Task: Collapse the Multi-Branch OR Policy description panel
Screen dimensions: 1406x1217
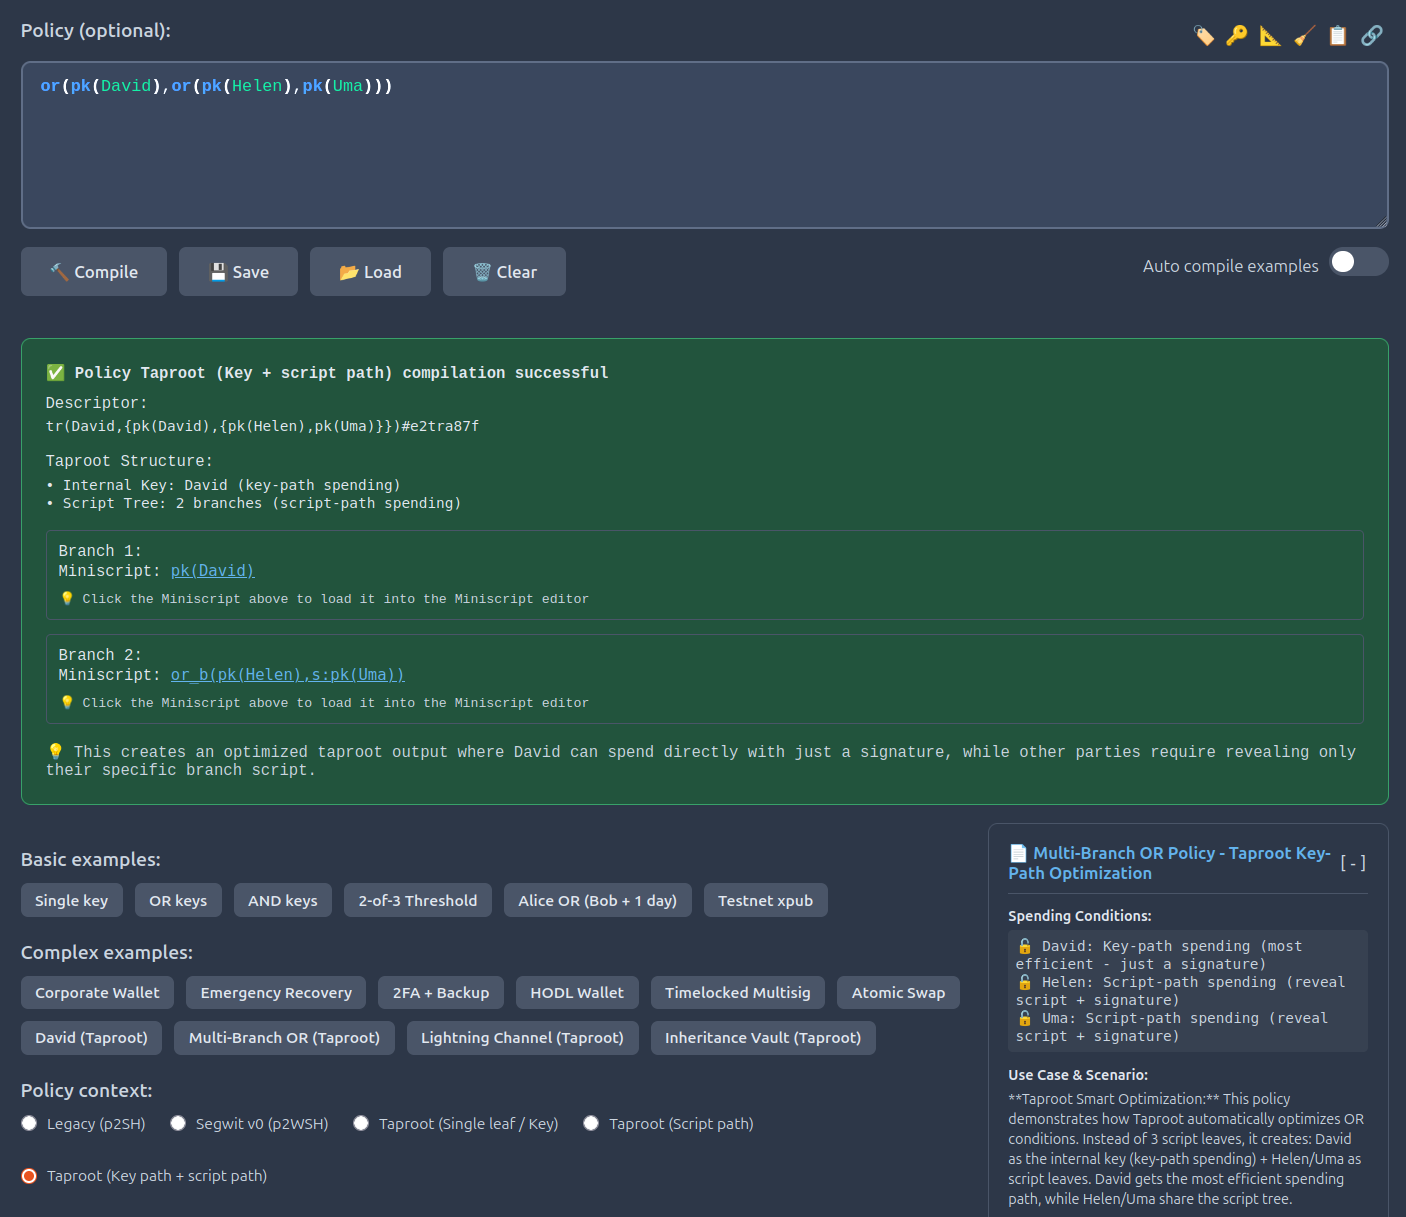Action: pyautogui.click(x=1353, y=863)
